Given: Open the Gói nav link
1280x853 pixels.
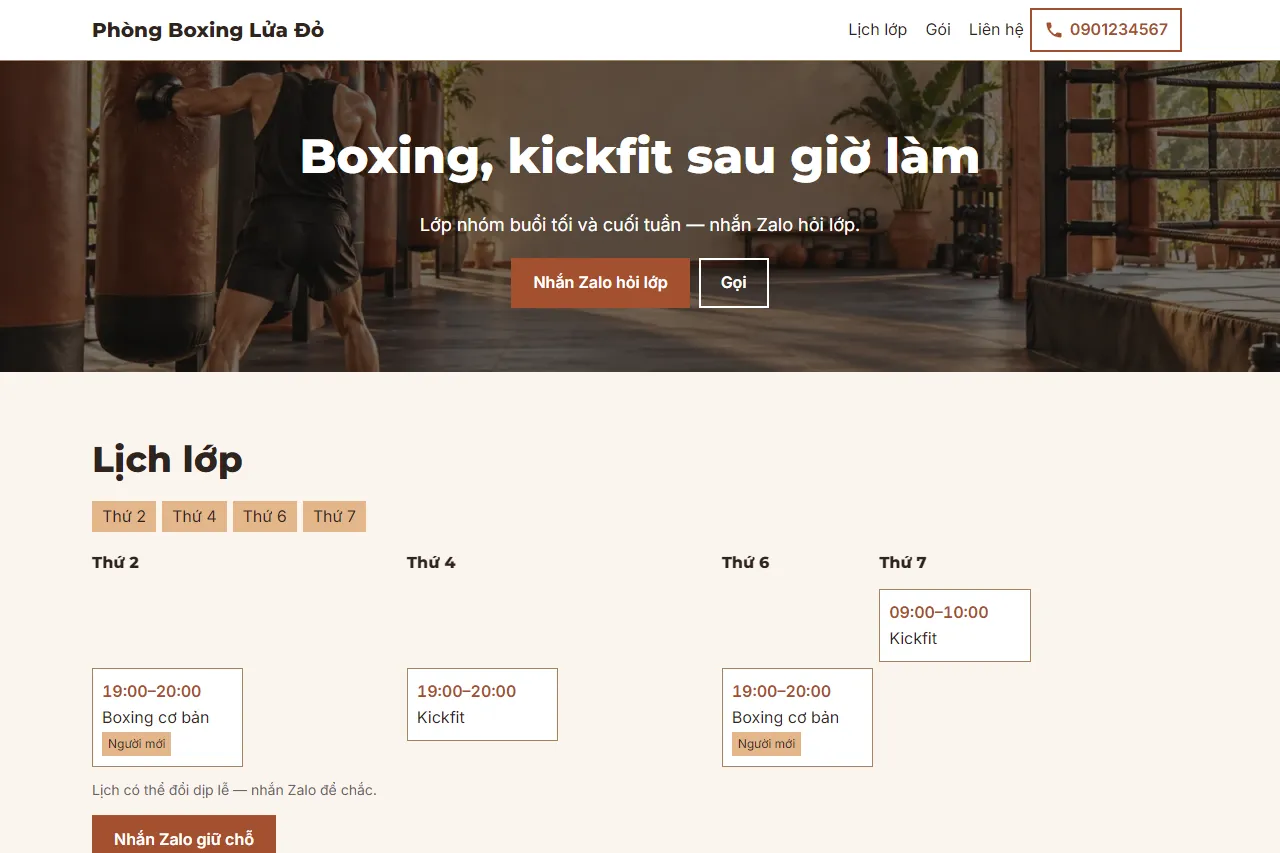Looking at the screenshot, I should [x=938, y=30].
